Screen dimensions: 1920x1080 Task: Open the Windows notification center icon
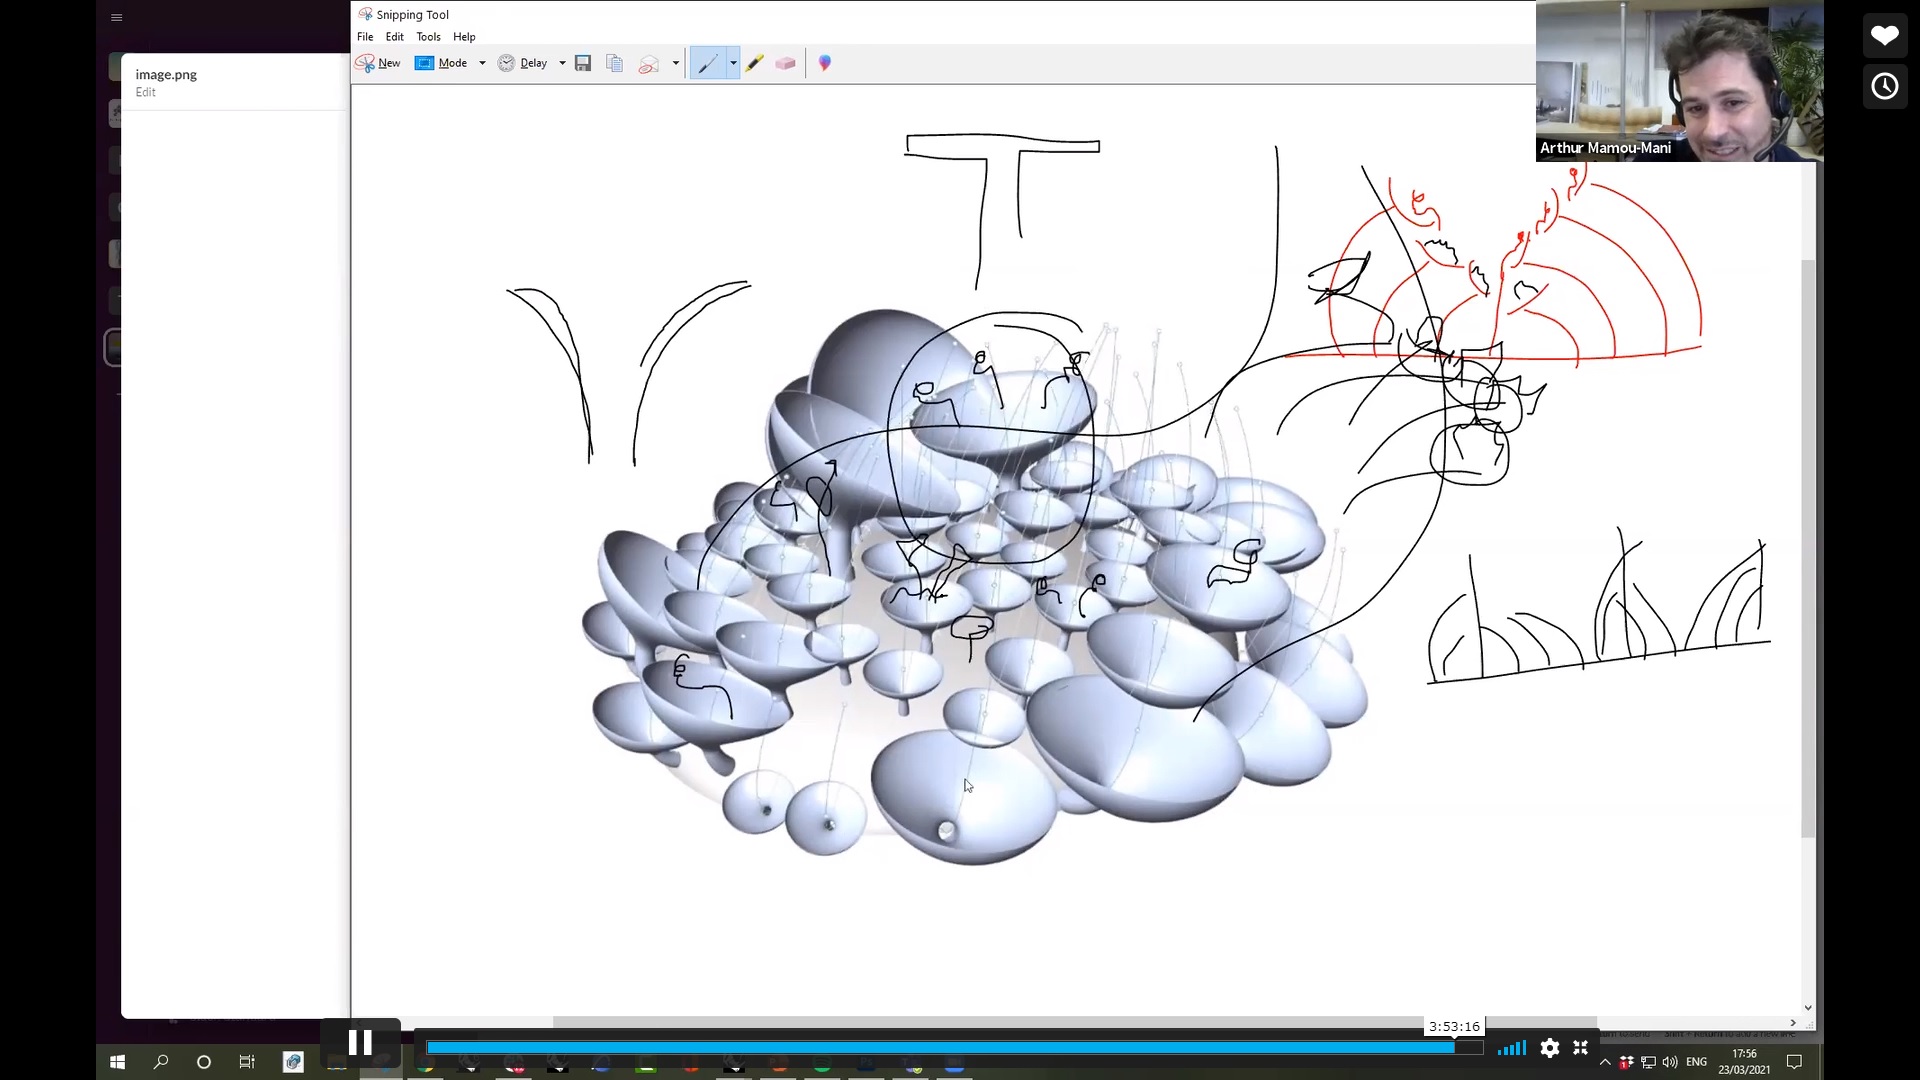pyautogui.click(x=1795, y=1062)
